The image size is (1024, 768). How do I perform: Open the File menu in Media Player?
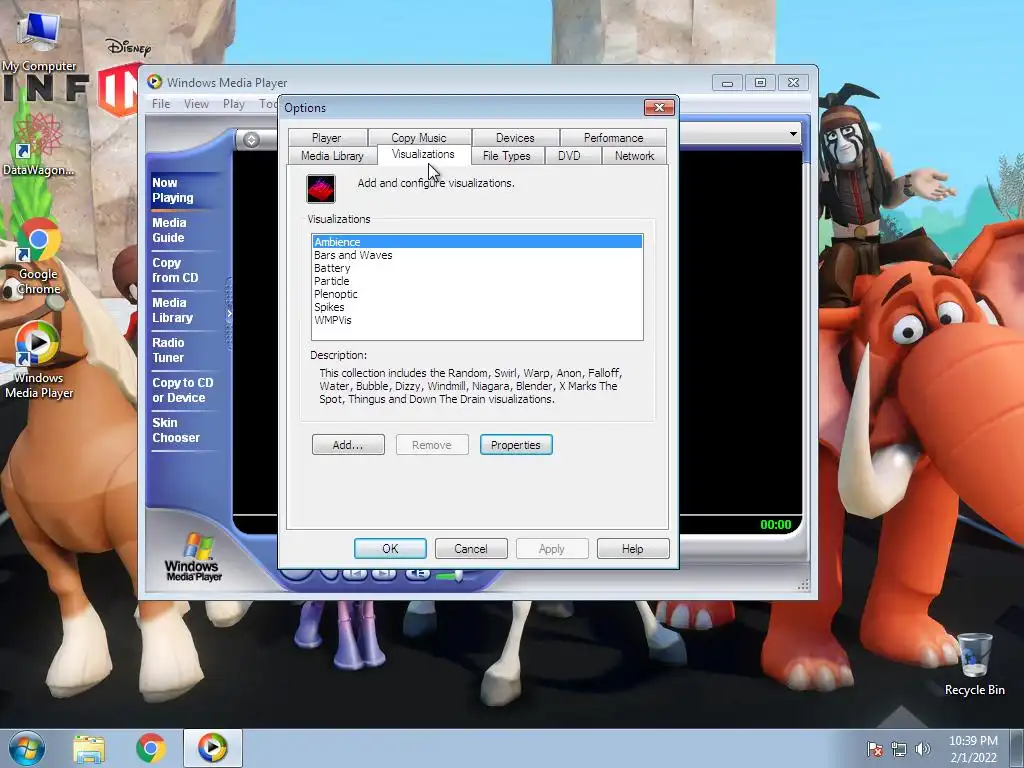coord(161,104)
